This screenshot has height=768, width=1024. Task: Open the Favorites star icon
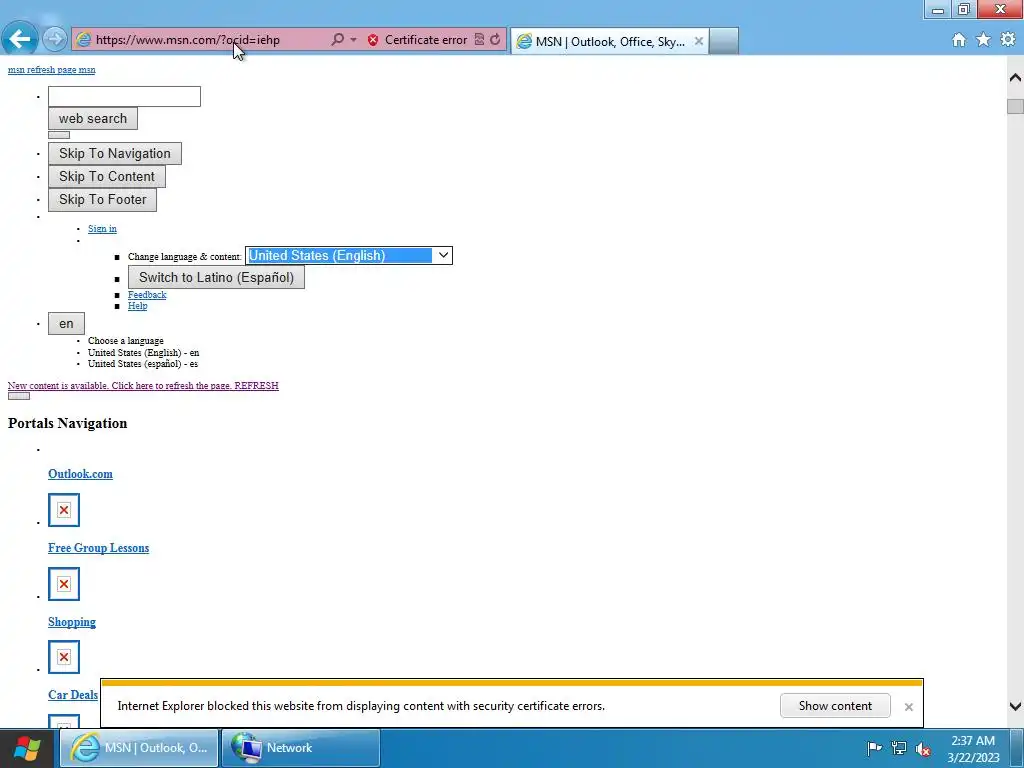pos(983,40)
